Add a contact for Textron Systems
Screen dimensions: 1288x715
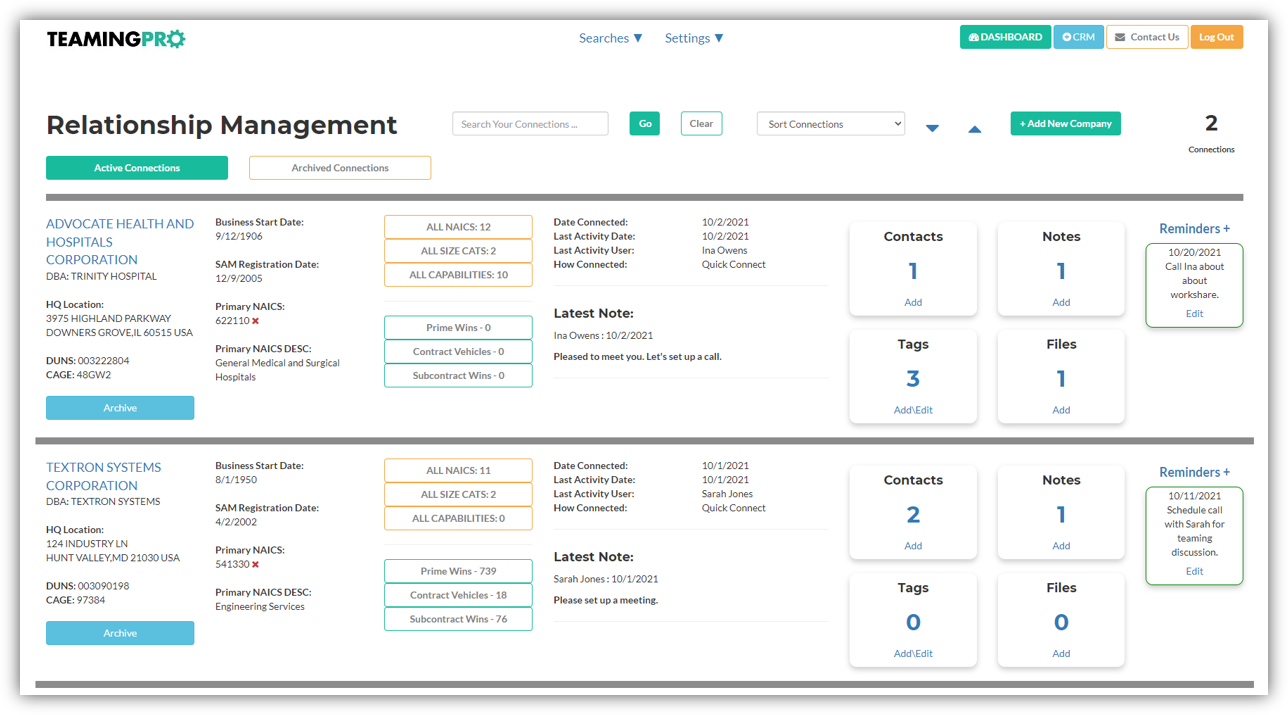(x=913, y=546)
